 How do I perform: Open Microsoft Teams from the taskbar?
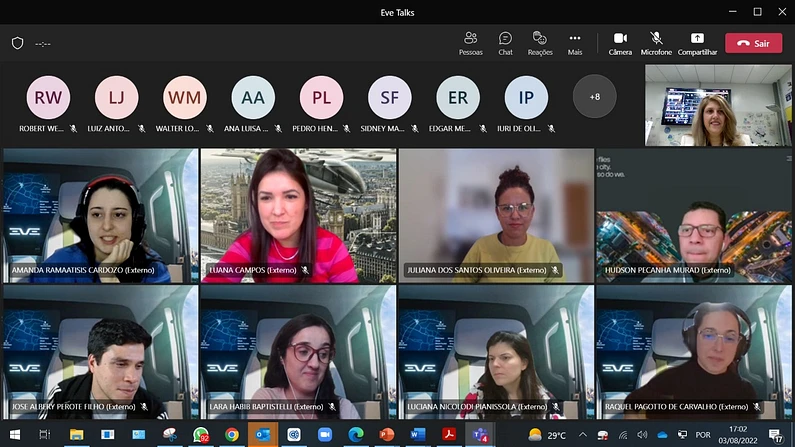click(480, 435)
